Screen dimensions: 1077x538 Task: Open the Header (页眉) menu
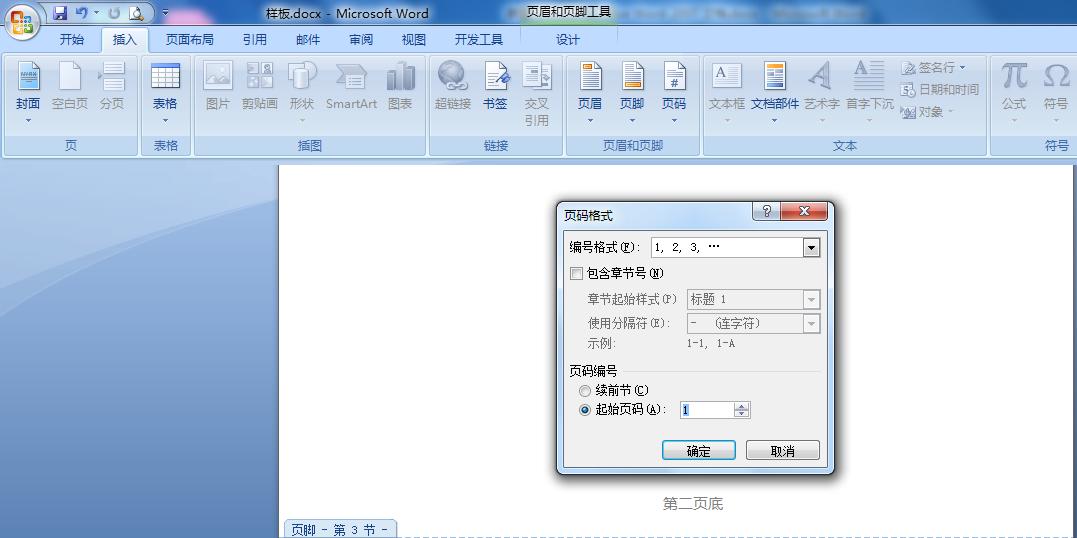pos(590,93)
